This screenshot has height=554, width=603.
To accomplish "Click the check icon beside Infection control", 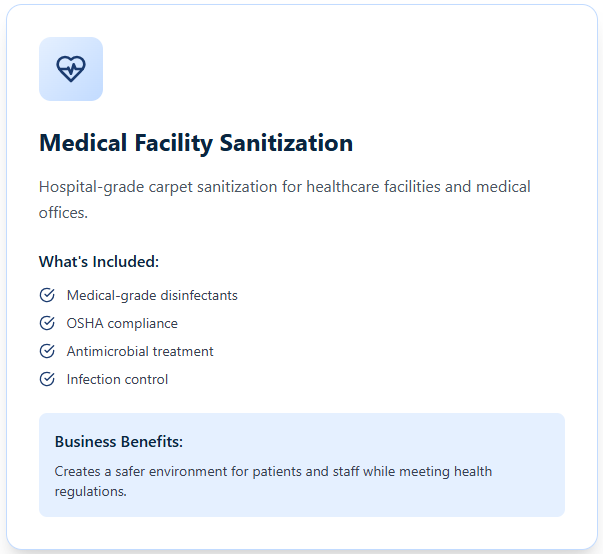I will pyautogui.click(x=47, y=379).
